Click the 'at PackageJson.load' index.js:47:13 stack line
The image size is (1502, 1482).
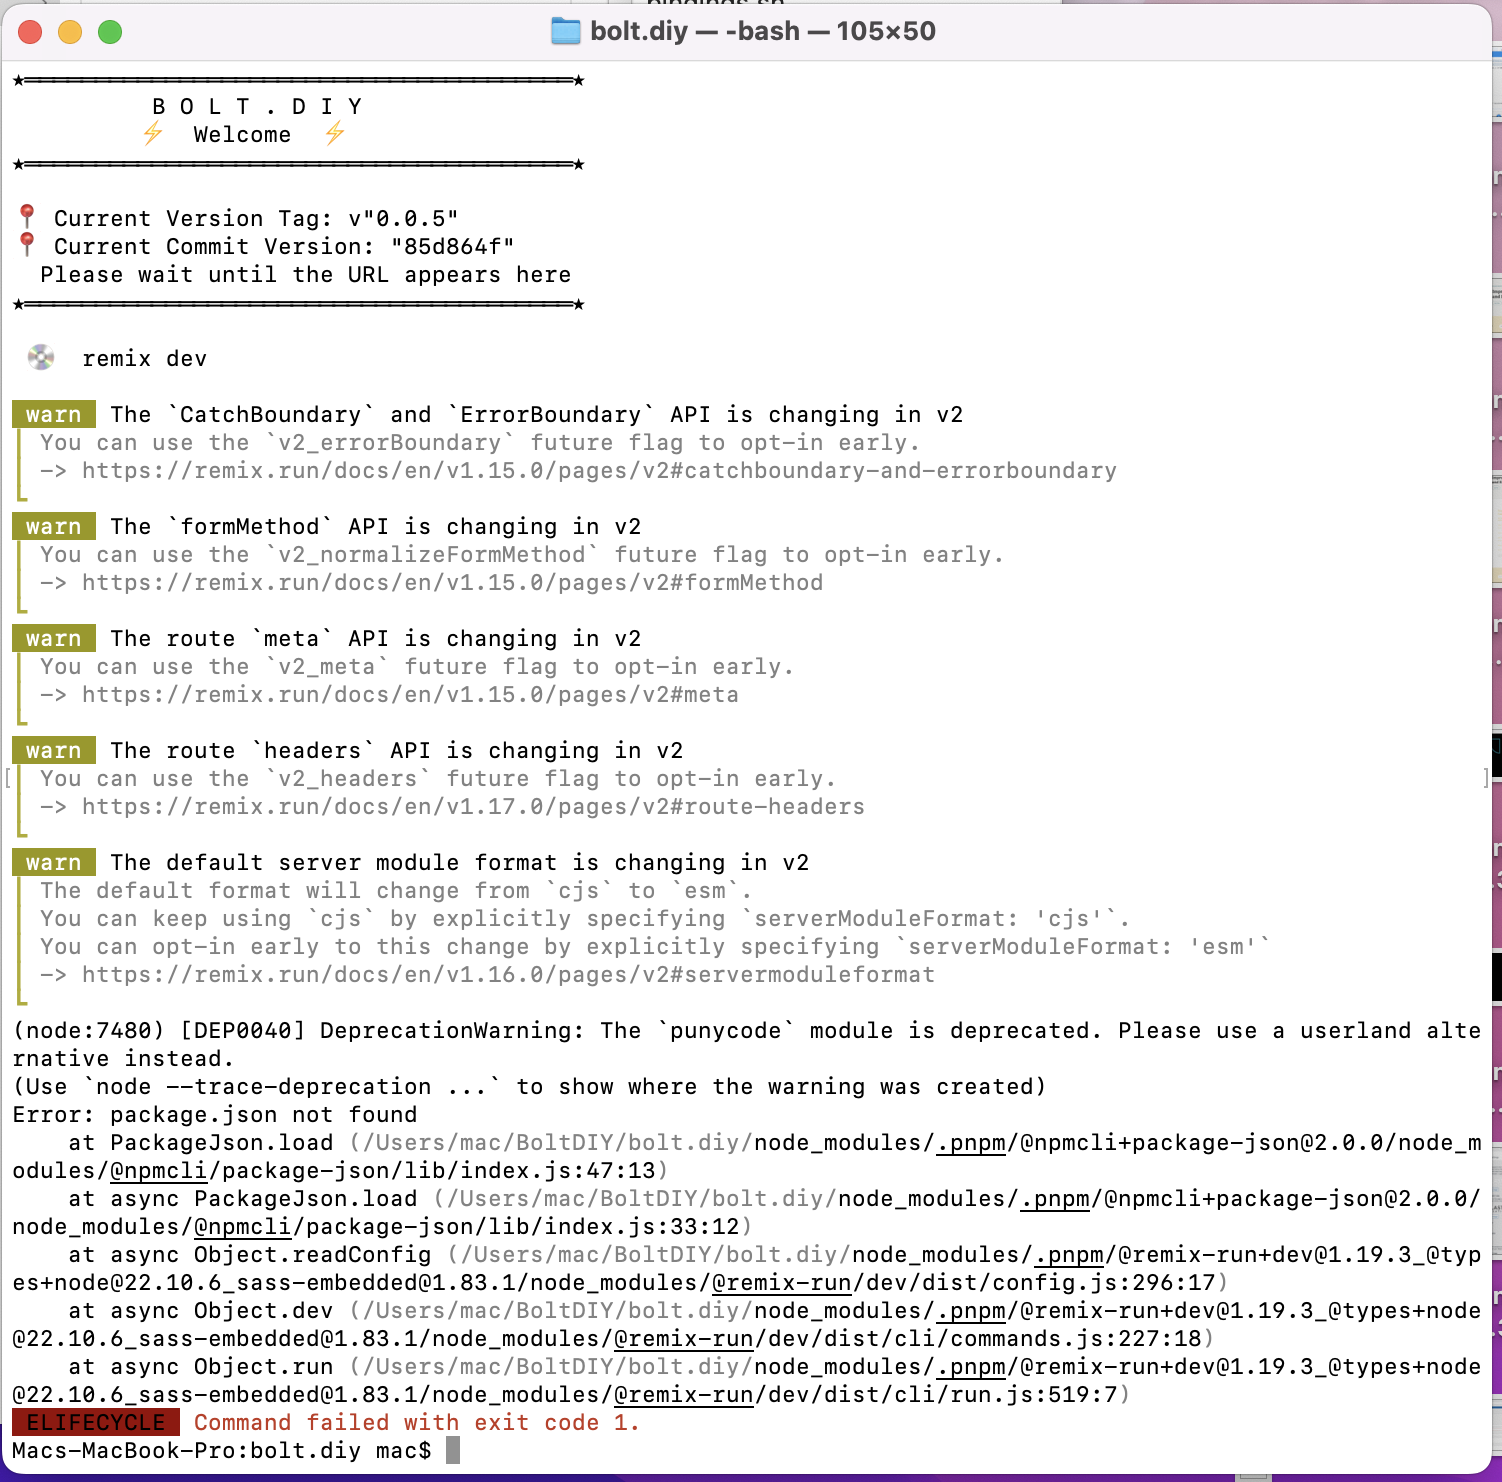(746, 1157)
